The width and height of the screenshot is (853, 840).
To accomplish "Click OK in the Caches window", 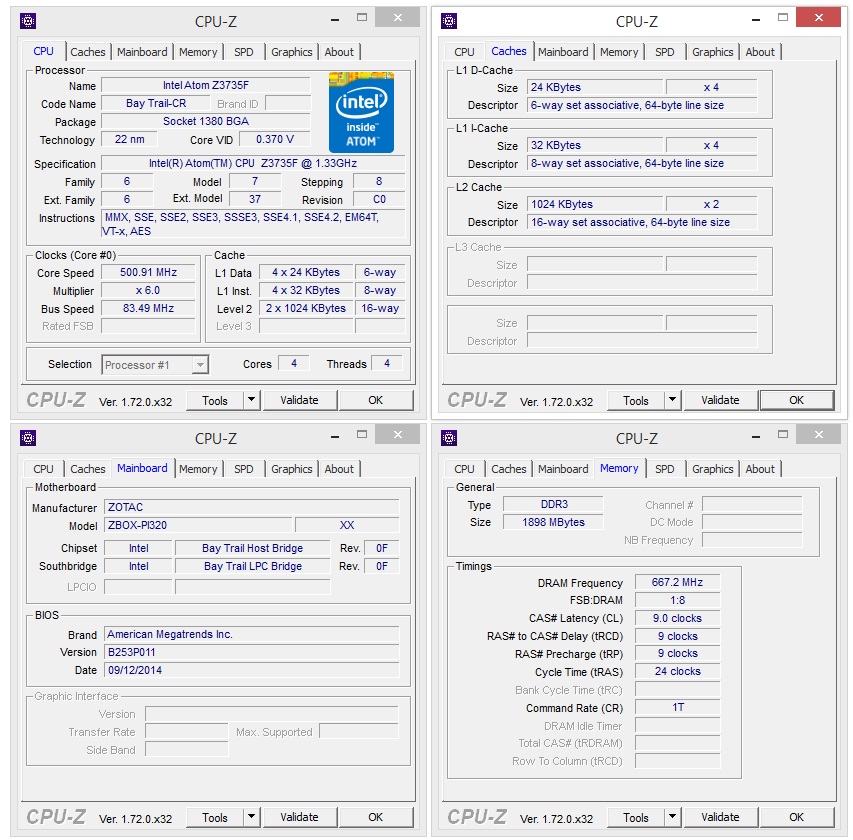I will coord(796,400).
